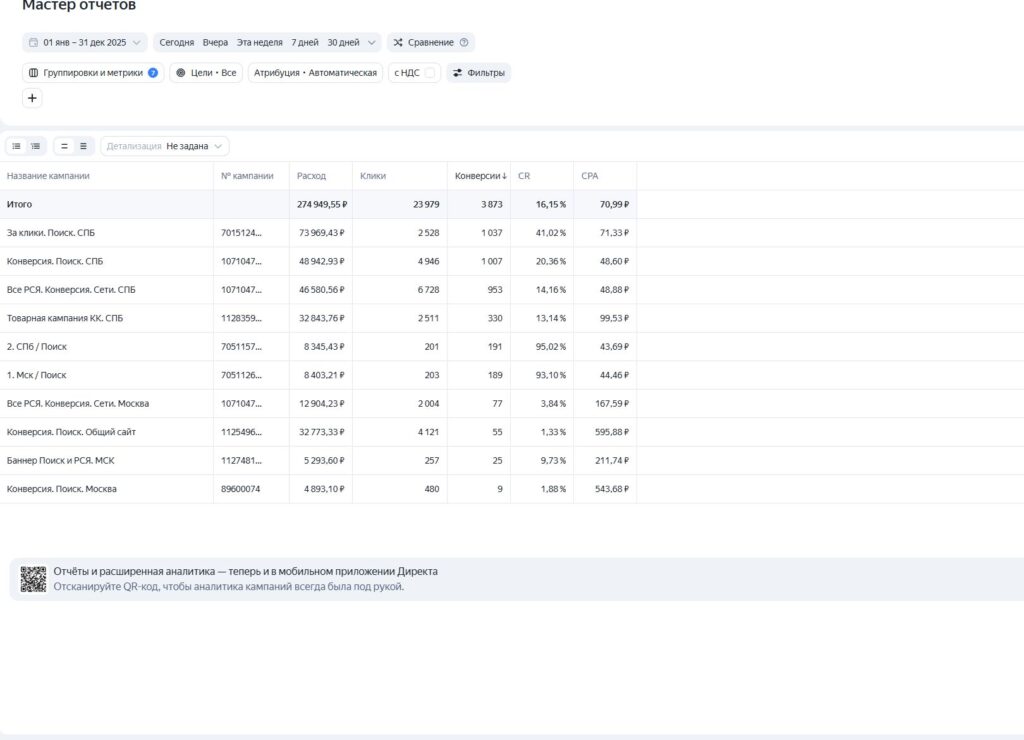Click the Итого total row label
This screenshot has height=740, width=1024.
19,204
